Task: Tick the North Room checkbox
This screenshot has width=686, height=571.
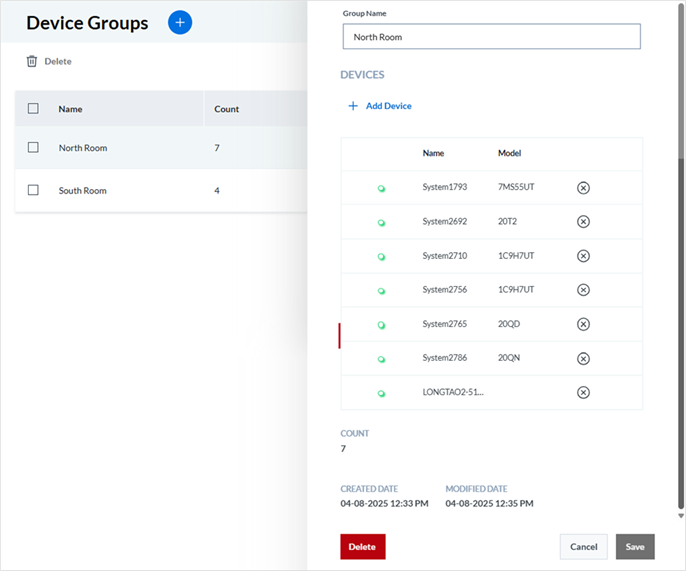Action: click(33, 147)
